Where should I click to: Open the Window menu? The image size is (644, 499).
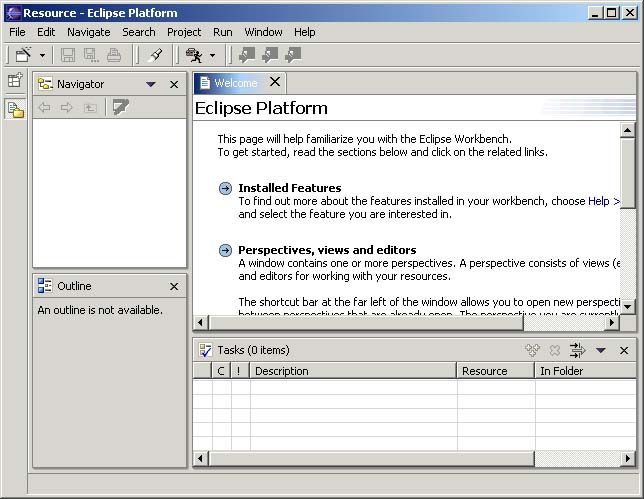[x=263, y=32]
